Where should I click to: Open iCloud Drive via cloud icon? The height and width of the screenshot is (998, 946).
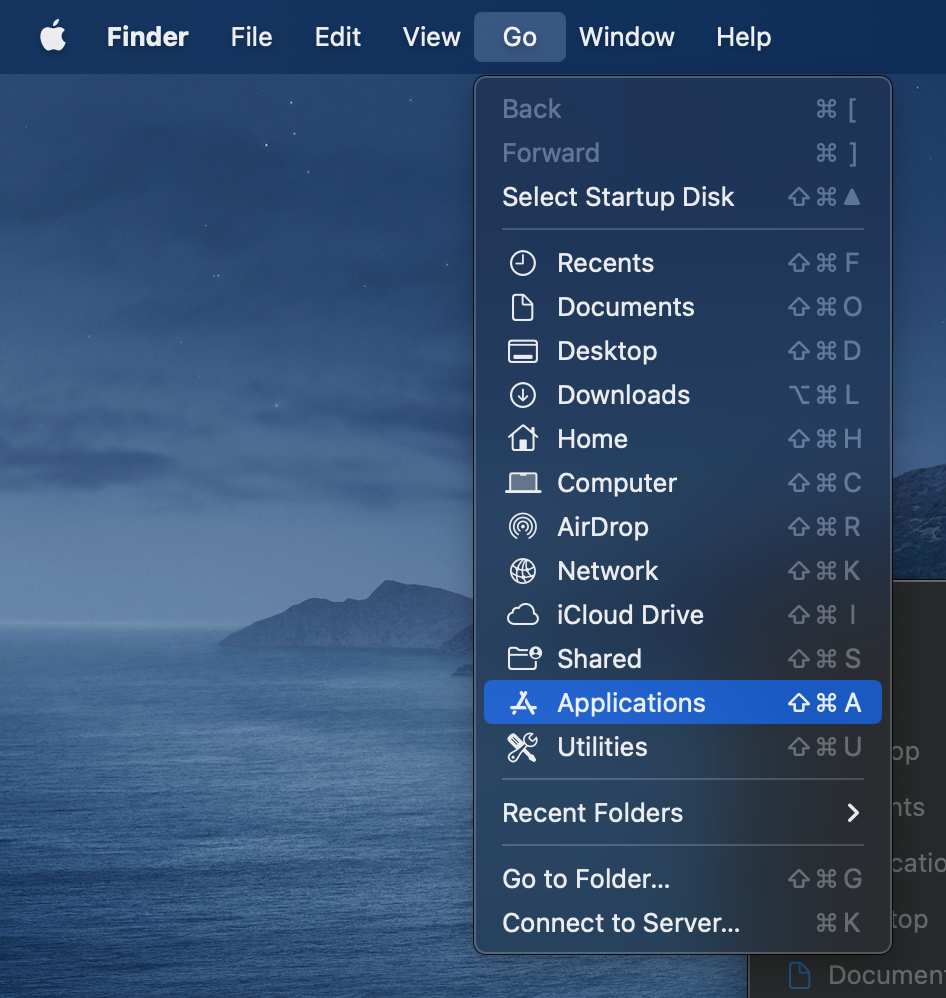point(522,615)
